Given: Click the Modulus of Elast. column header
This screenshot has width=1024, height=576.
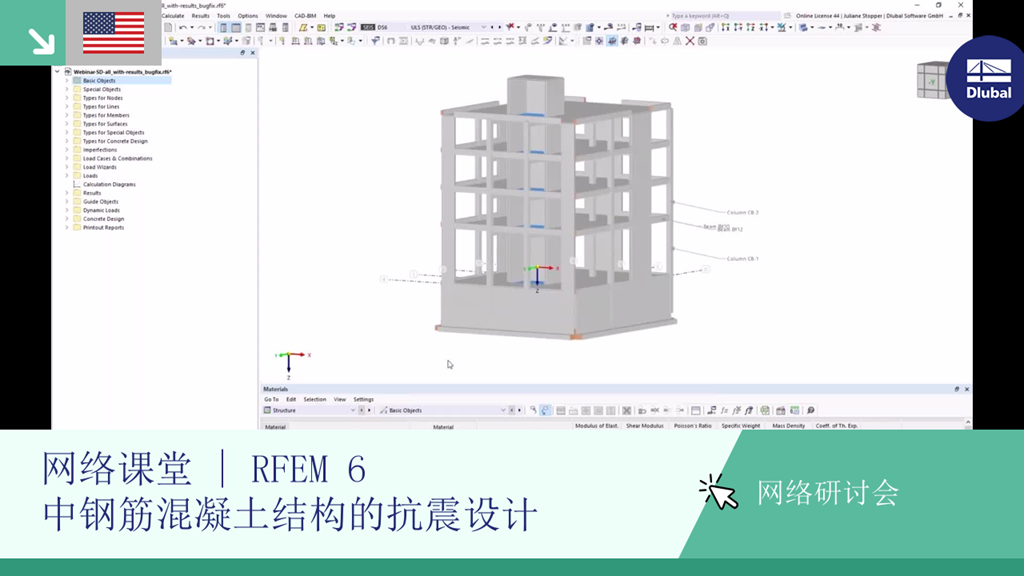Looking at the screenshot, I should tap(596, 426).
